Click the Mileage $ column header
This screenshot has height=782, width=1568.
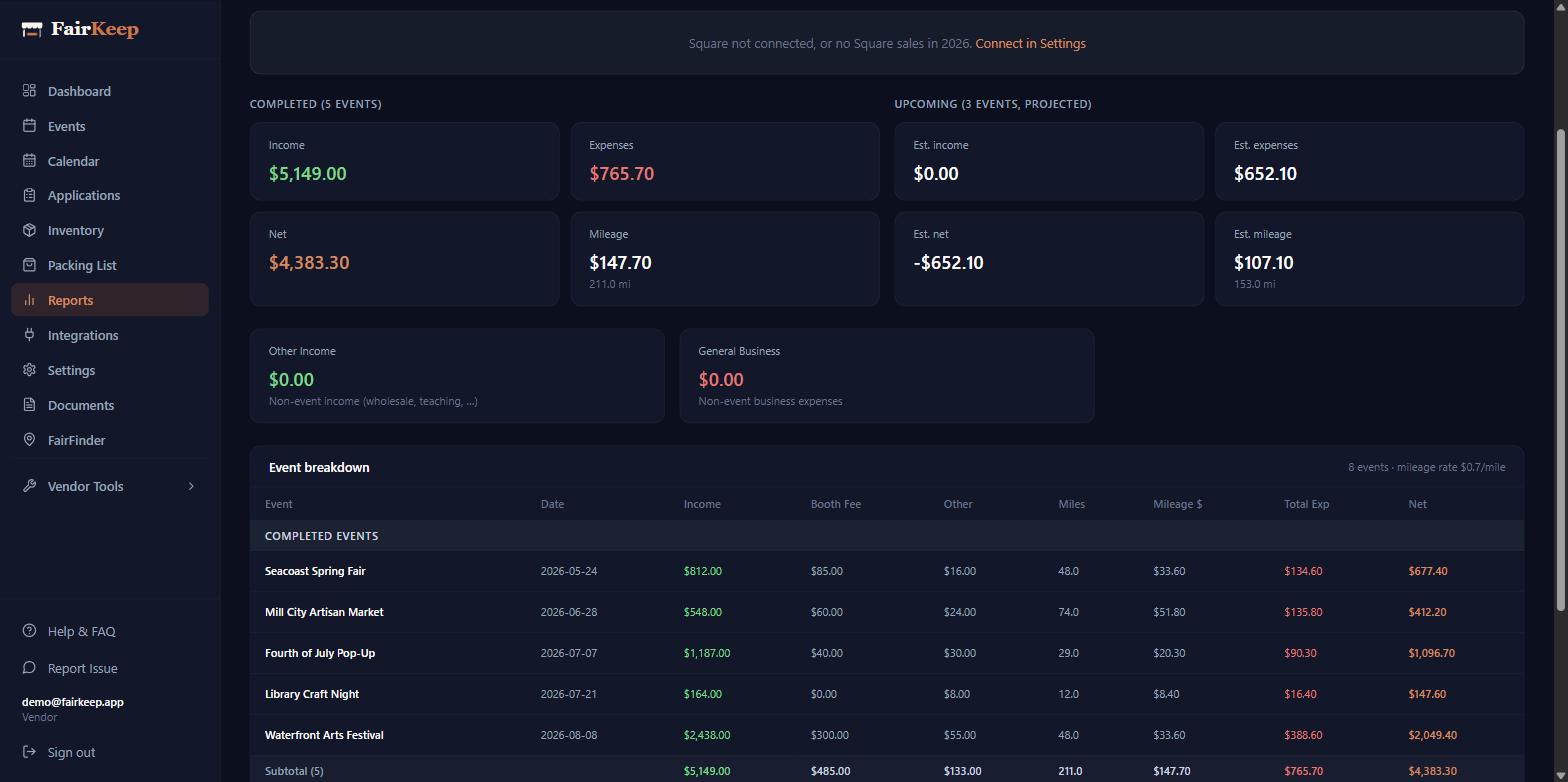click(1177, 504)
